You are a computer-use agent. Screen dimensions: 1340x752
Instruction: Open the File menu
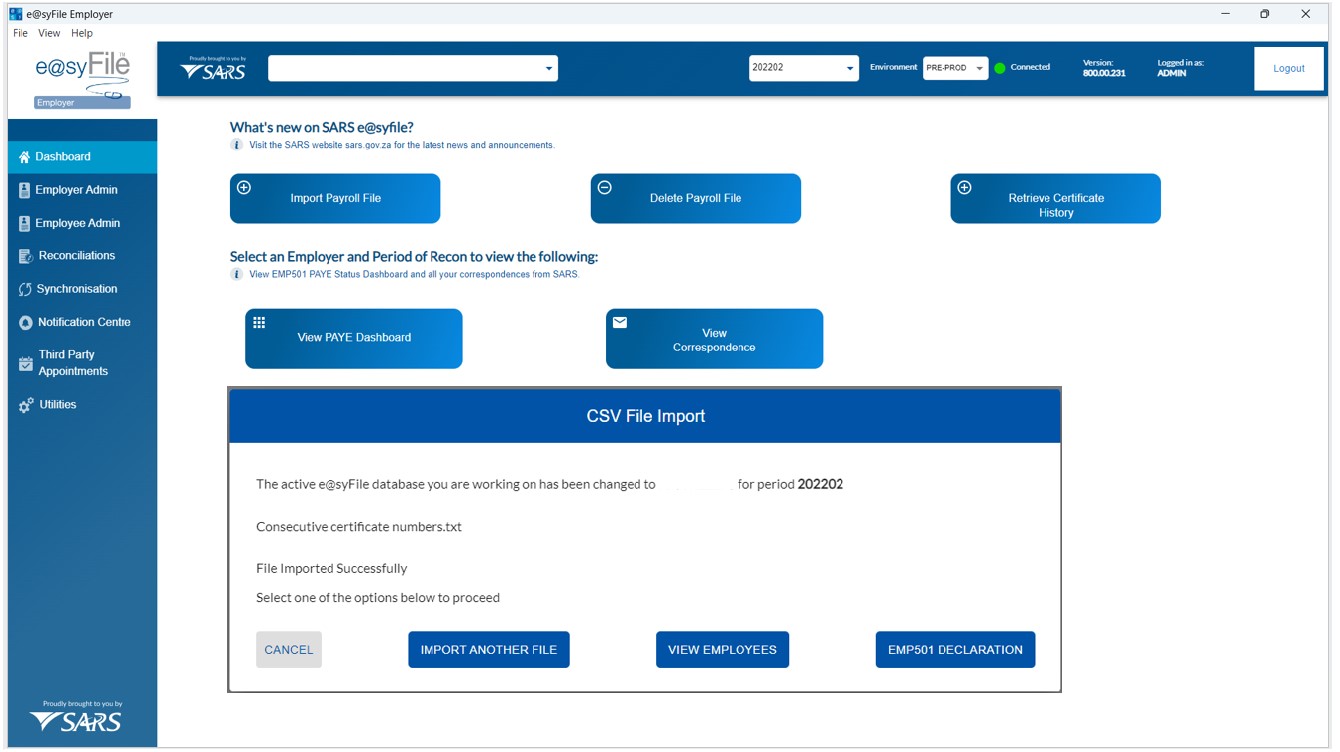click(20, 33)
